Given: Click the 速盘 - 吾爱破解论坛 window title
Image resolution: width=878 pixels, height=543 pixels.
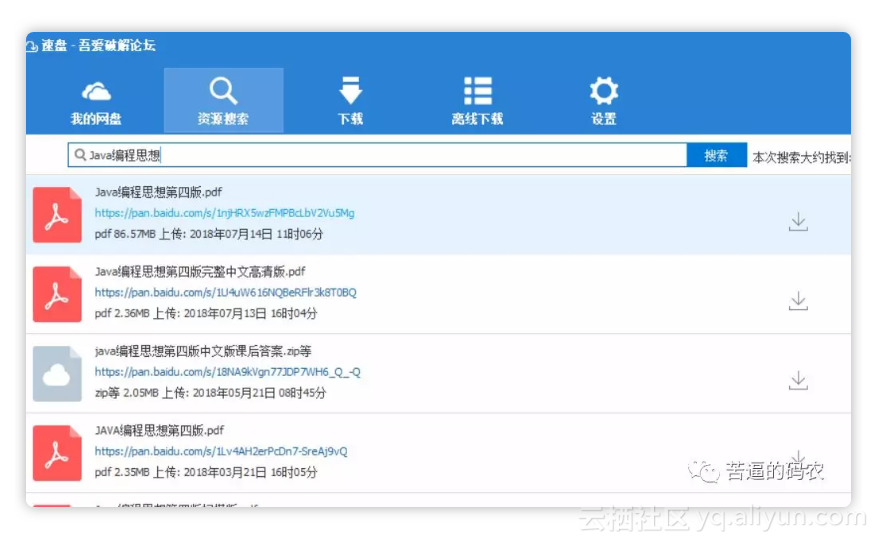Looking at the screenshot, I should [98, 45].
